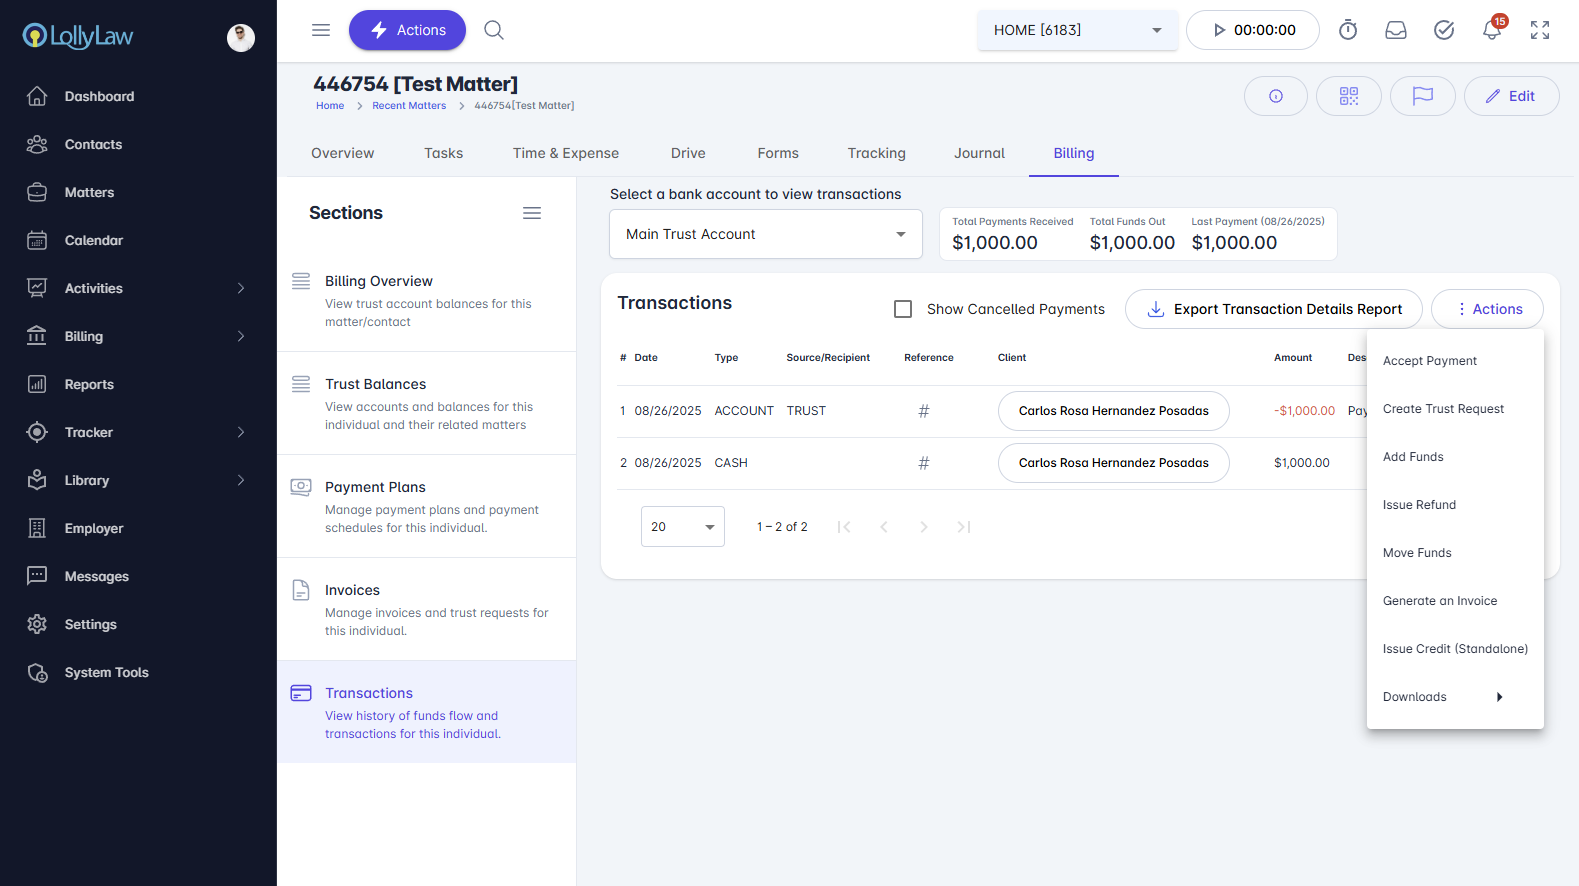1579x886 pixels.
Task: Select Issue Refund from Actions menu
Action: pos(1419,505)
